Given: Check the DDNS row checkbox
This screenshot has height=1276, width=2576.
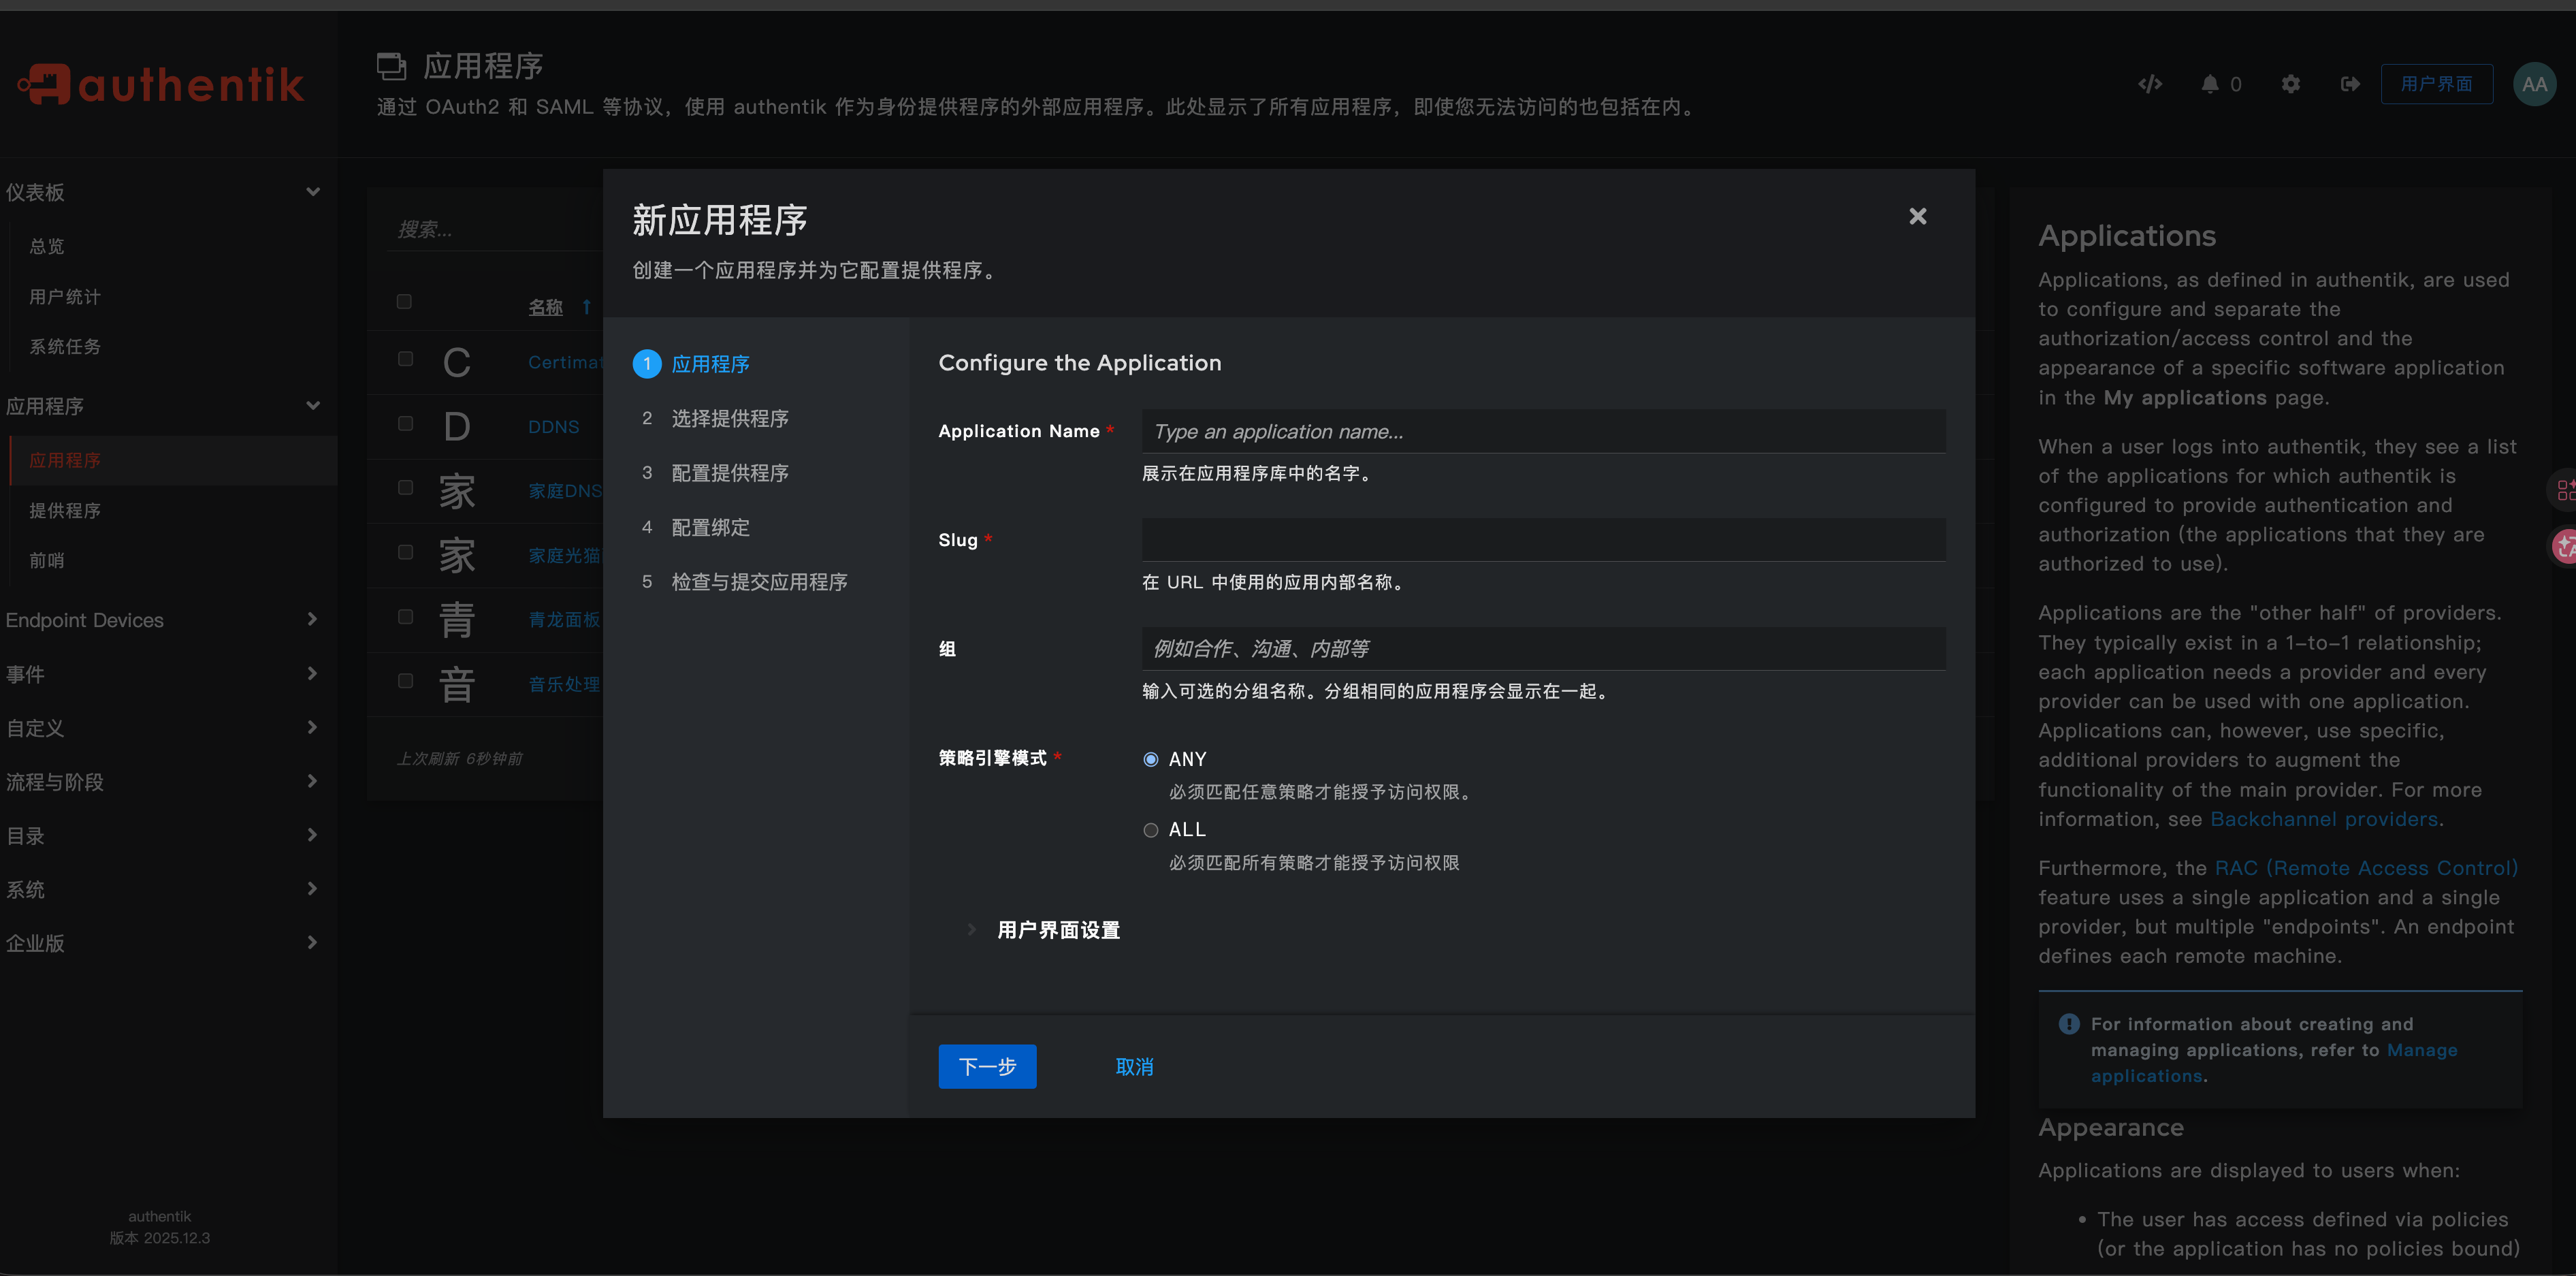Looking at the screenshot, I should pos(405,423).
